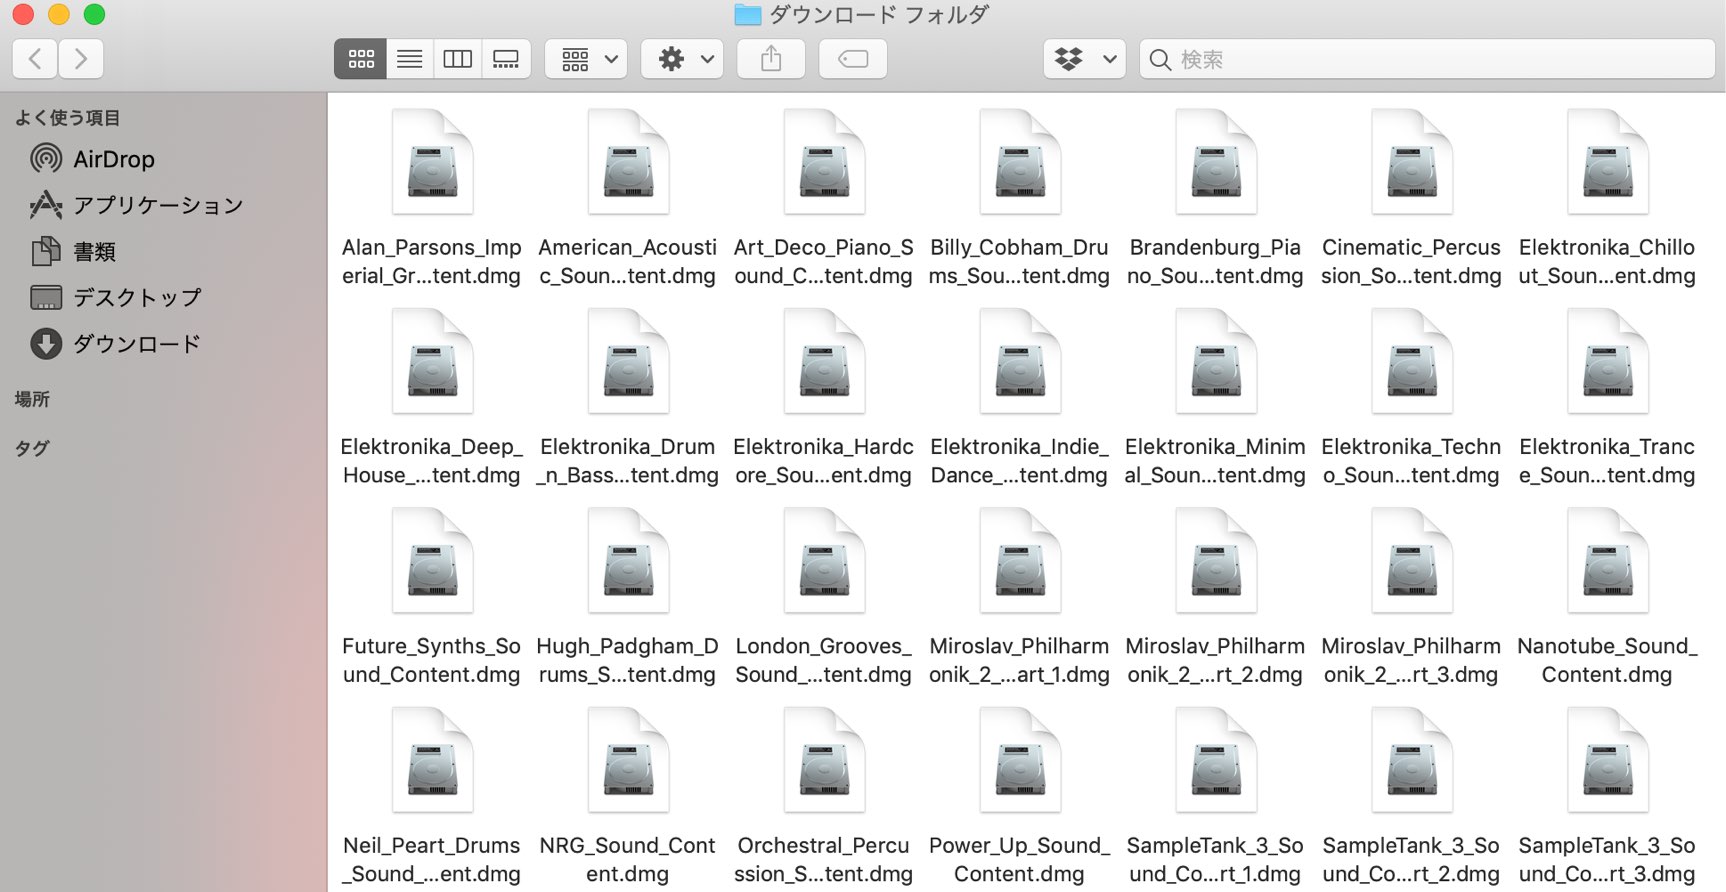Switch to gallery view mode
Image resolution: width=1726 pixels, height=892 pixels.
[506, 59]
